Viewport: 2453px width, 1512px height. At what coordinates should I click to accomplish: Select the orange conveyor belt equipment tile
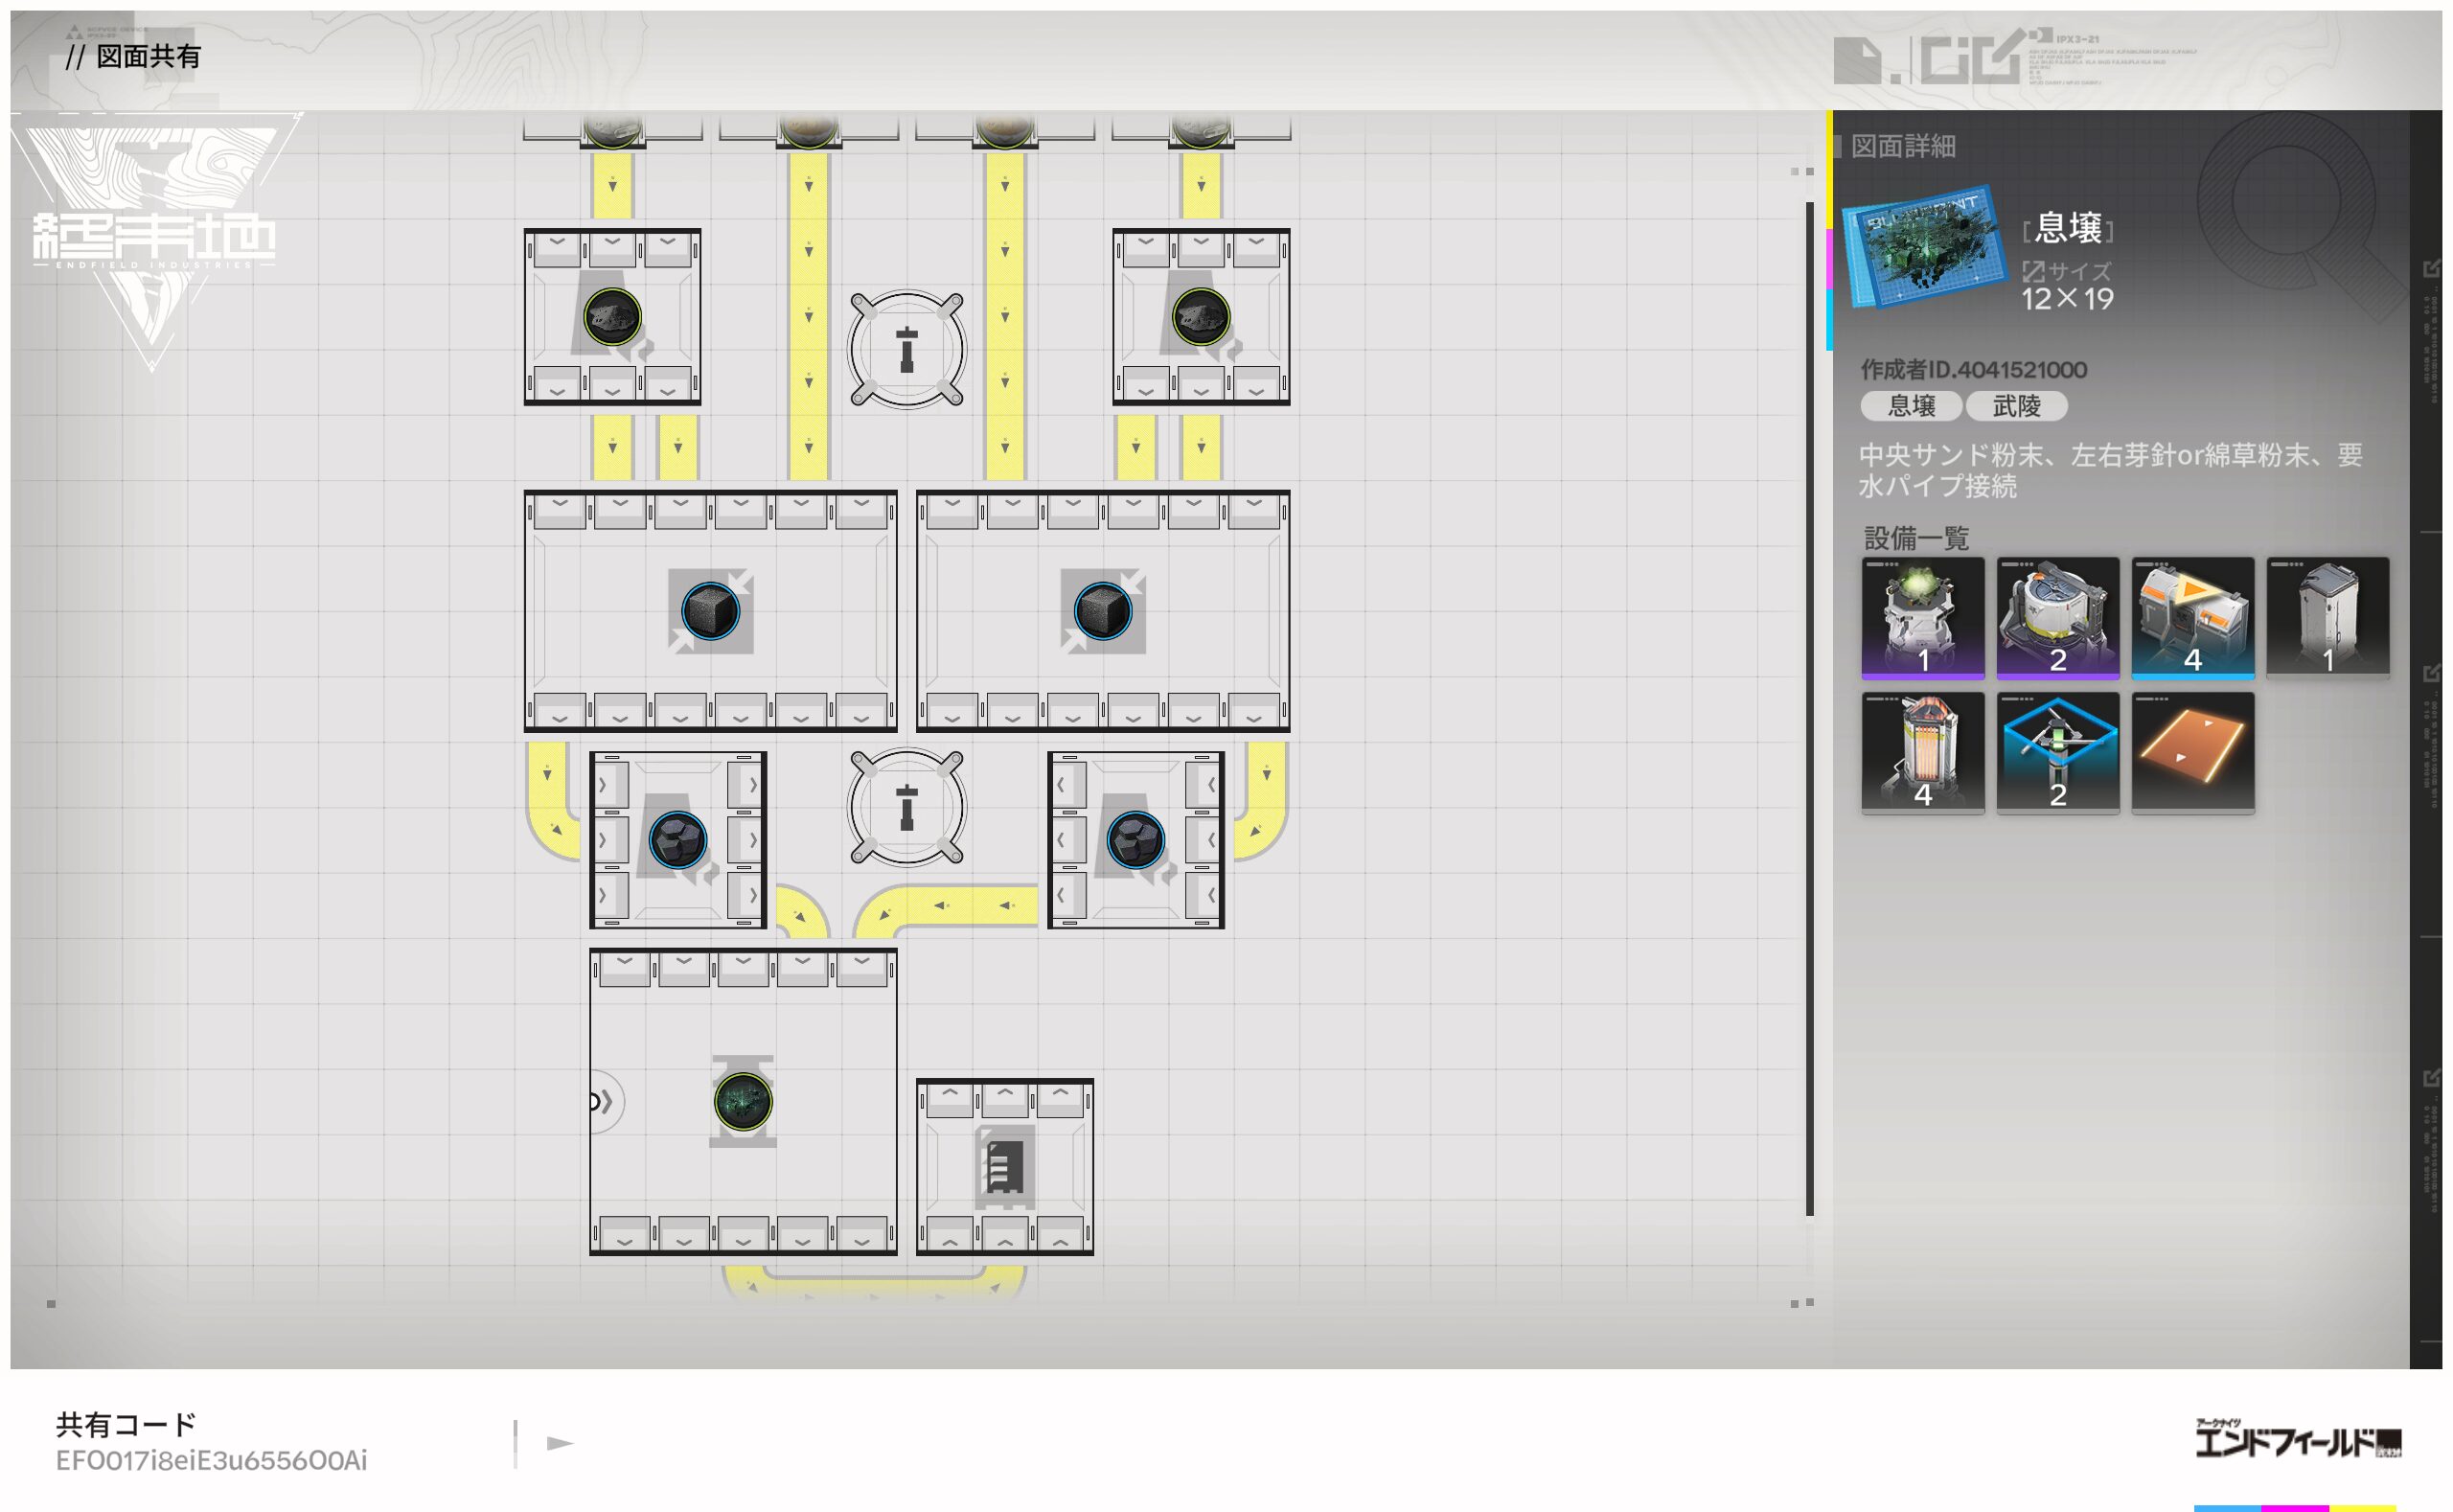pyautogui.click(x=2192, y=752)
